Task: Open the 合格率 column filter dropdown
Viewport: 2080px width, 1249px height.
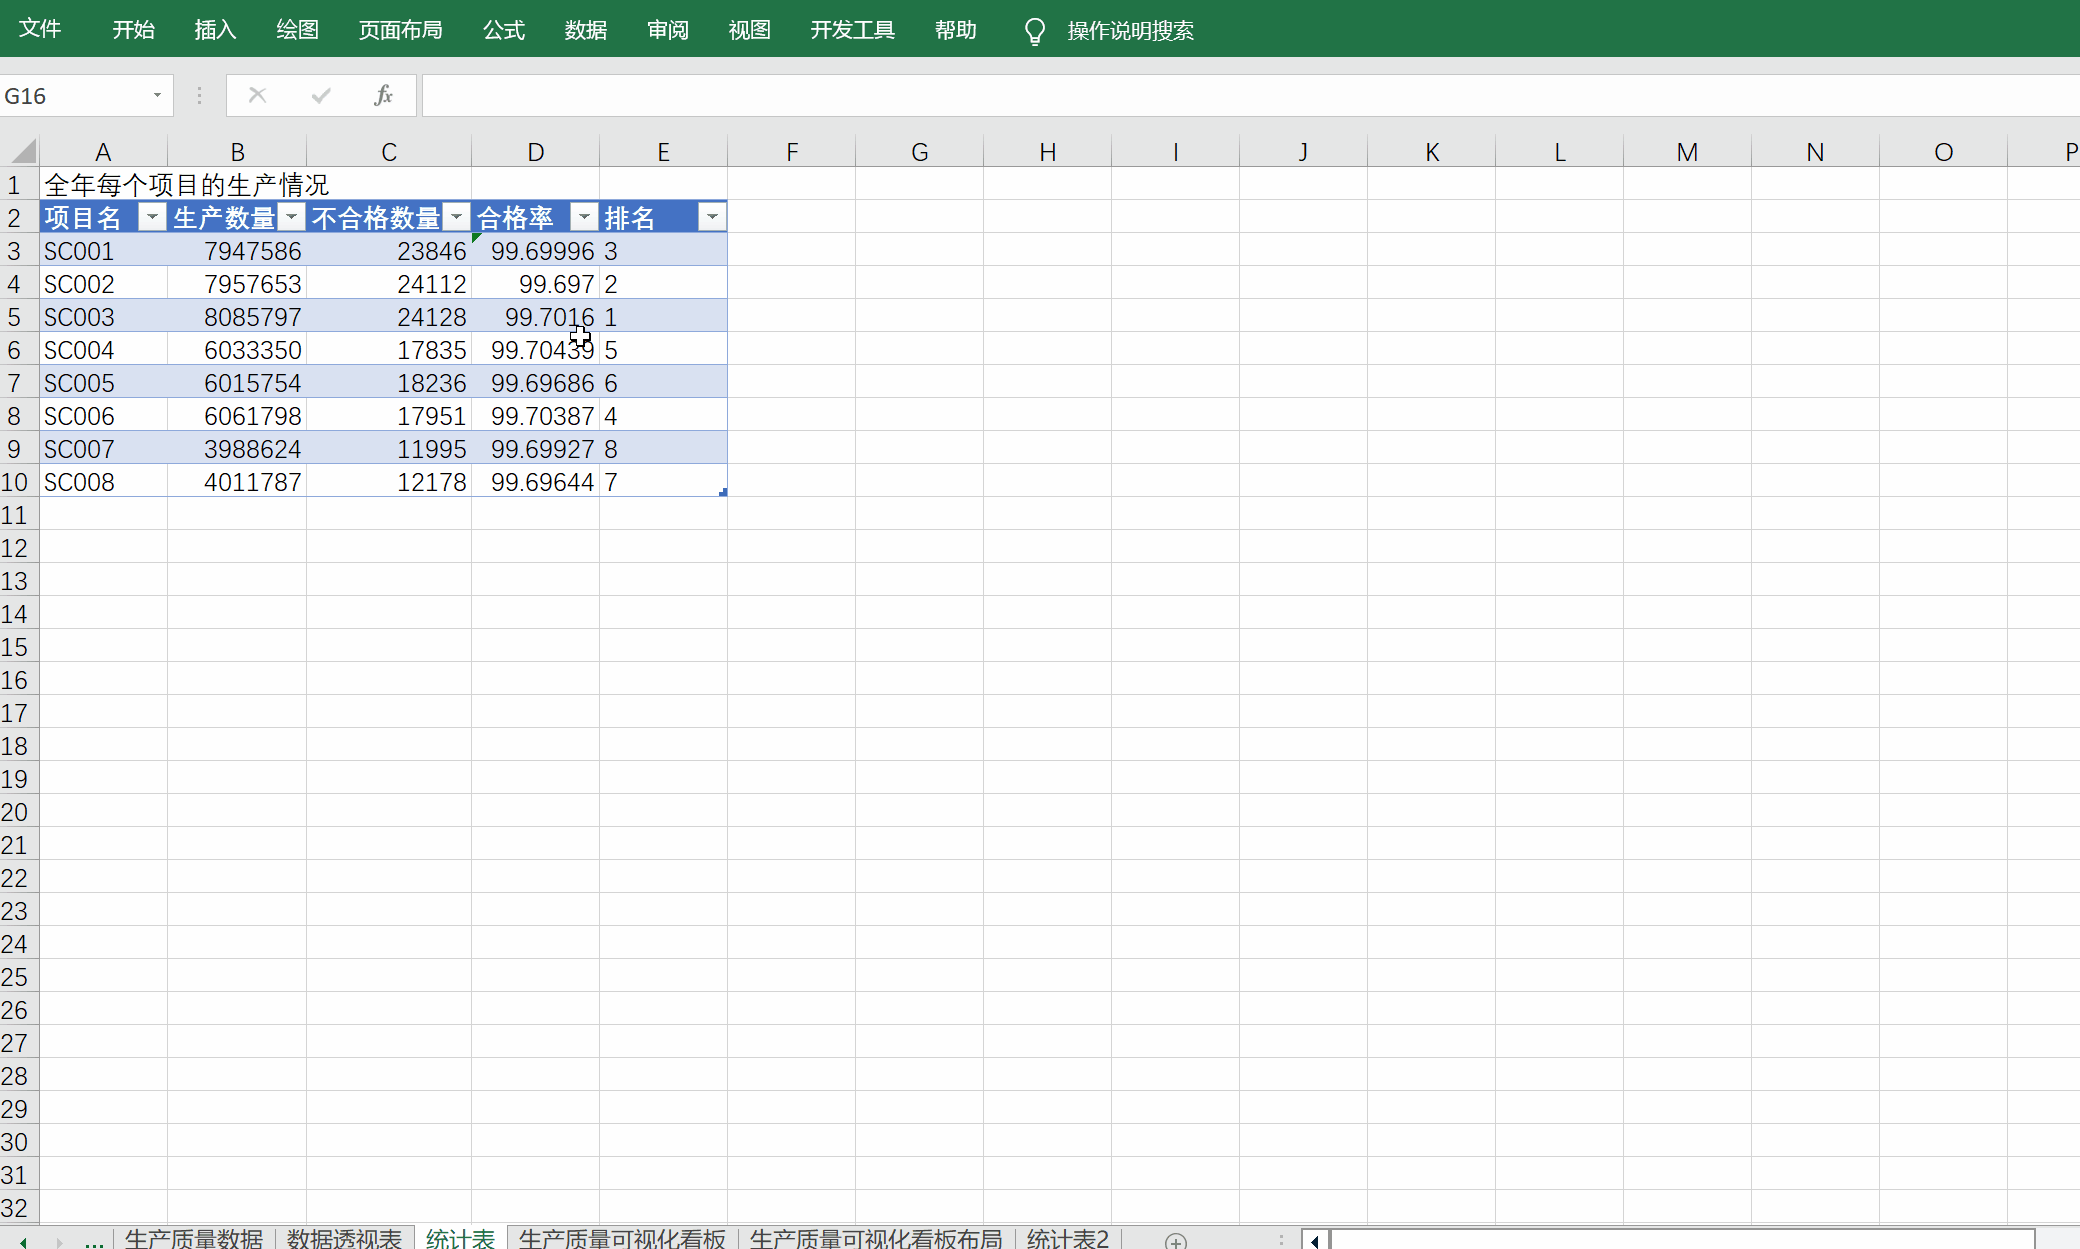Action: pyautogui.click(x=584, y=217)
